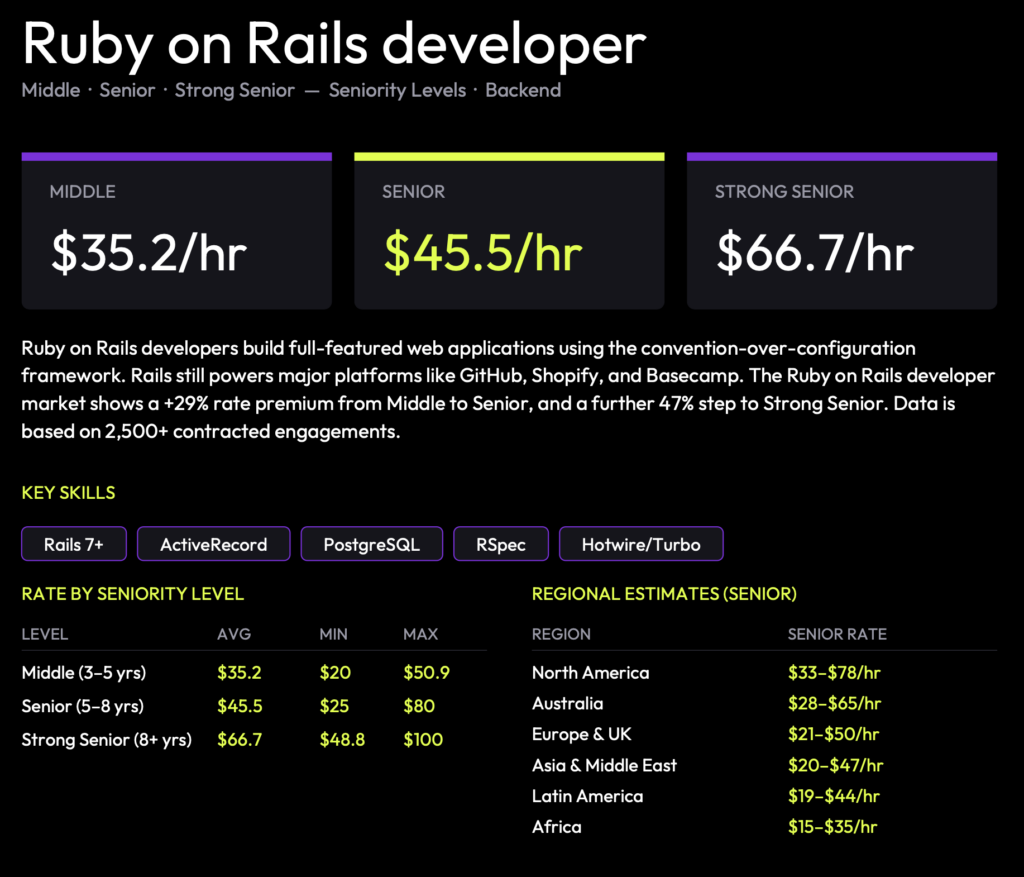The image size is (1024, 877).
Task: Select the Africa region row
Action: pos(764,827)
